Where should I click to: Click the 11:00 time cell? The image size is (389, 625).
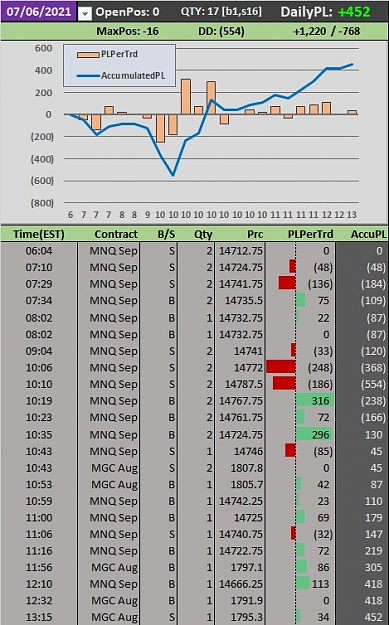pos(39,518)
